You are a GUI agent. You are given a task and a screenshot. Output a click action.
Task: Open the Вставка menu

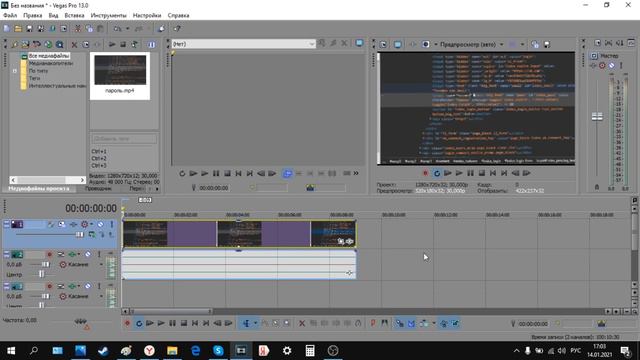74,15
